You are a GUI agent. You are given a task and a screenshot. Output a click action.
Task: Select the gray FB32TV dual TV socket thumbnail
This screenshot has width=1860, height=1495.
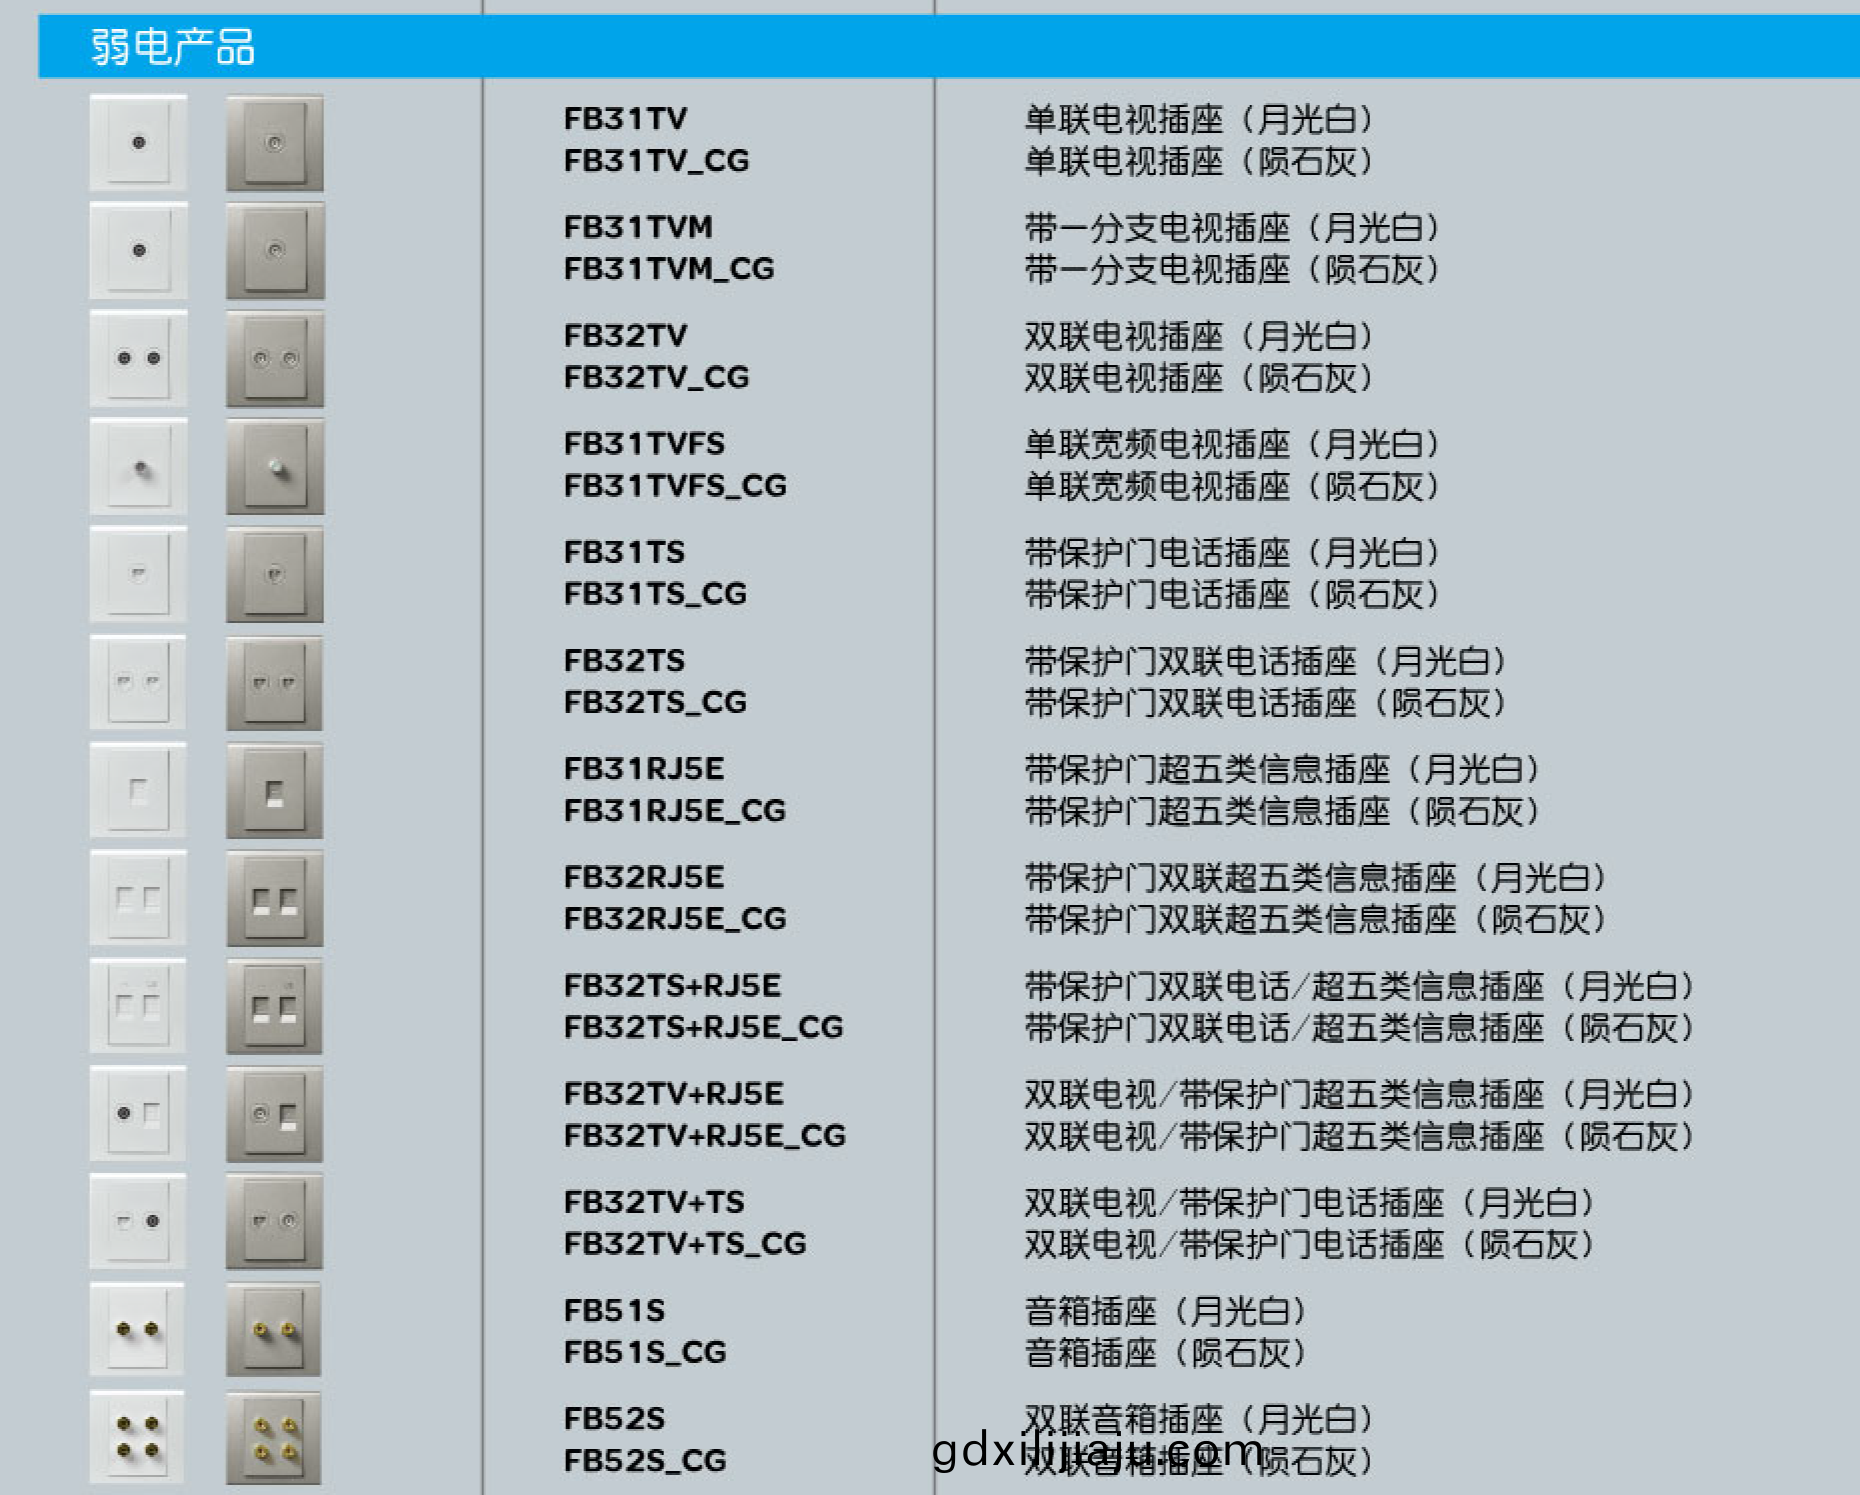273,358
